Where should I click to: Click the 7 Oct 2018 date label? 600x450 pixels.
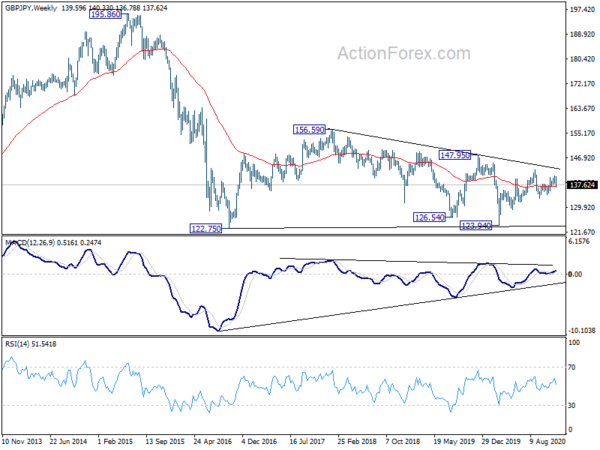(x=403, y=441)
